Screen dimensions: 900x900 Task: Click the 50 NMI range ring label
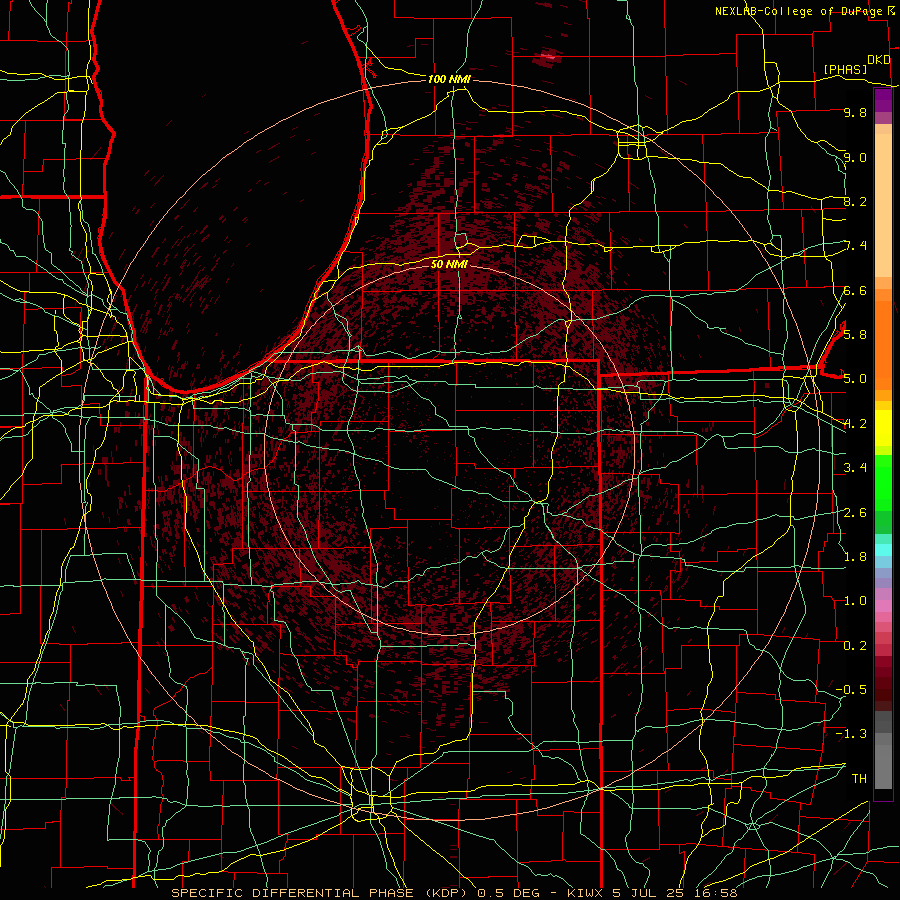[449, 264]
